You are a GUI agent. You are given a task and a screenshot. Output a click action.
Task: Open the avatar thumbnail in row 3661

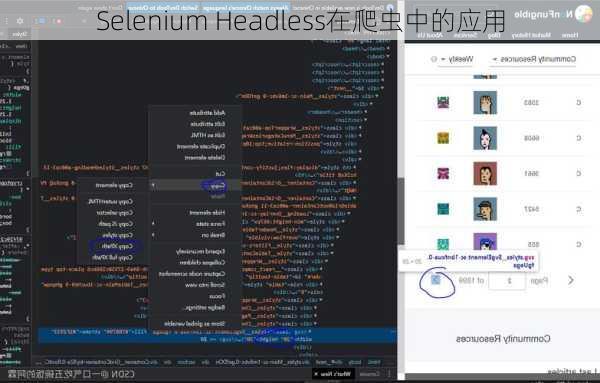pos(485,174)
